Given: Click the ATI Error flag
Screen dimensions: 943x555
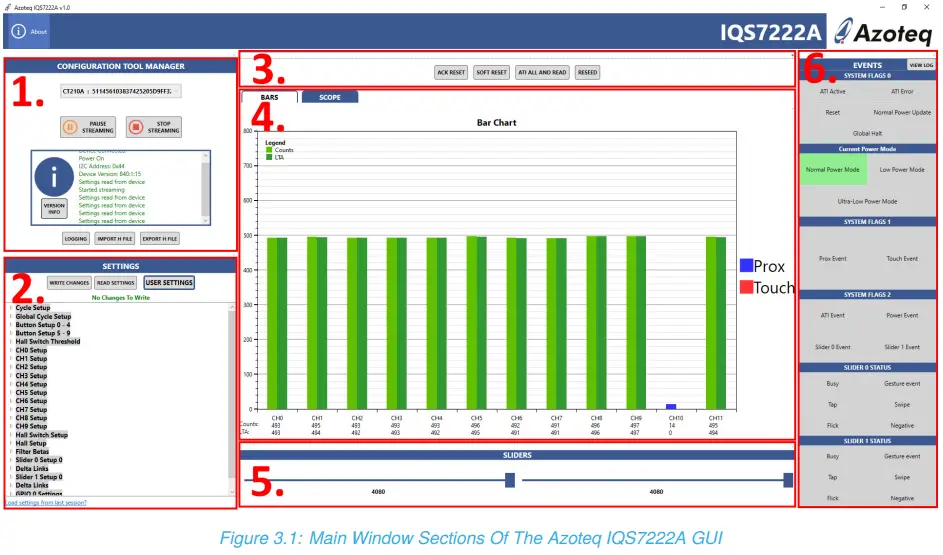Looking at the screenshot, I should [902, 91].
